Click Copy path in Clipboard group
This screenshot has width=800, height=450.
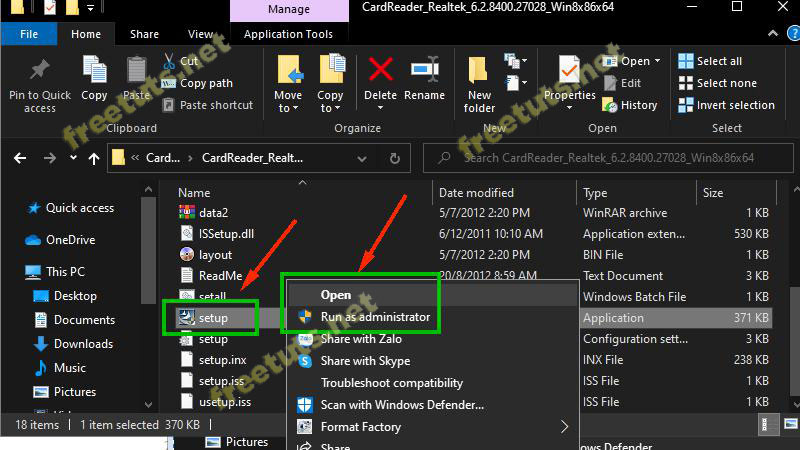(x=197, y=83)
